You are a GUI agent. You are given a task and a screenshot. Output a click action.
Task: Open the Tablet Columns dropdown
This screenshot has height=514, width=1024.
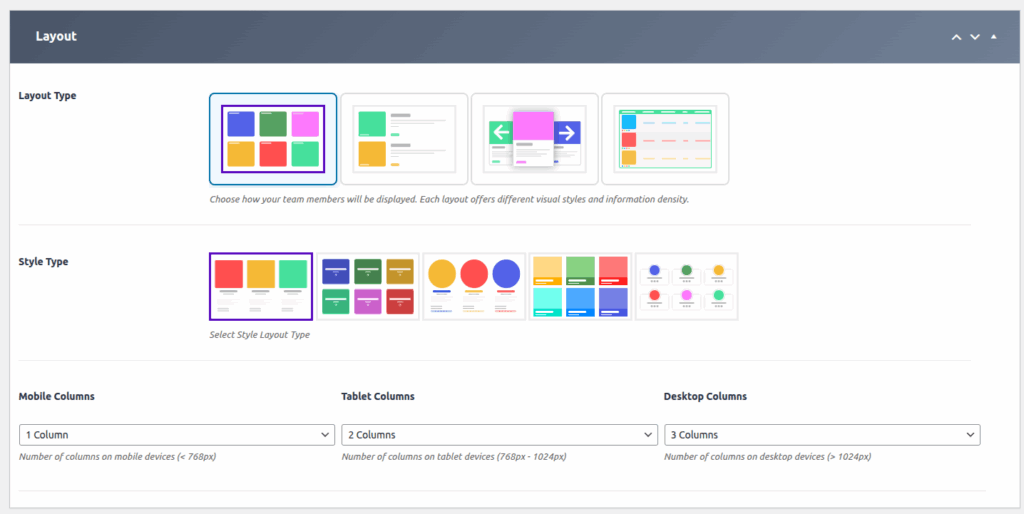[x=499, y=435]
